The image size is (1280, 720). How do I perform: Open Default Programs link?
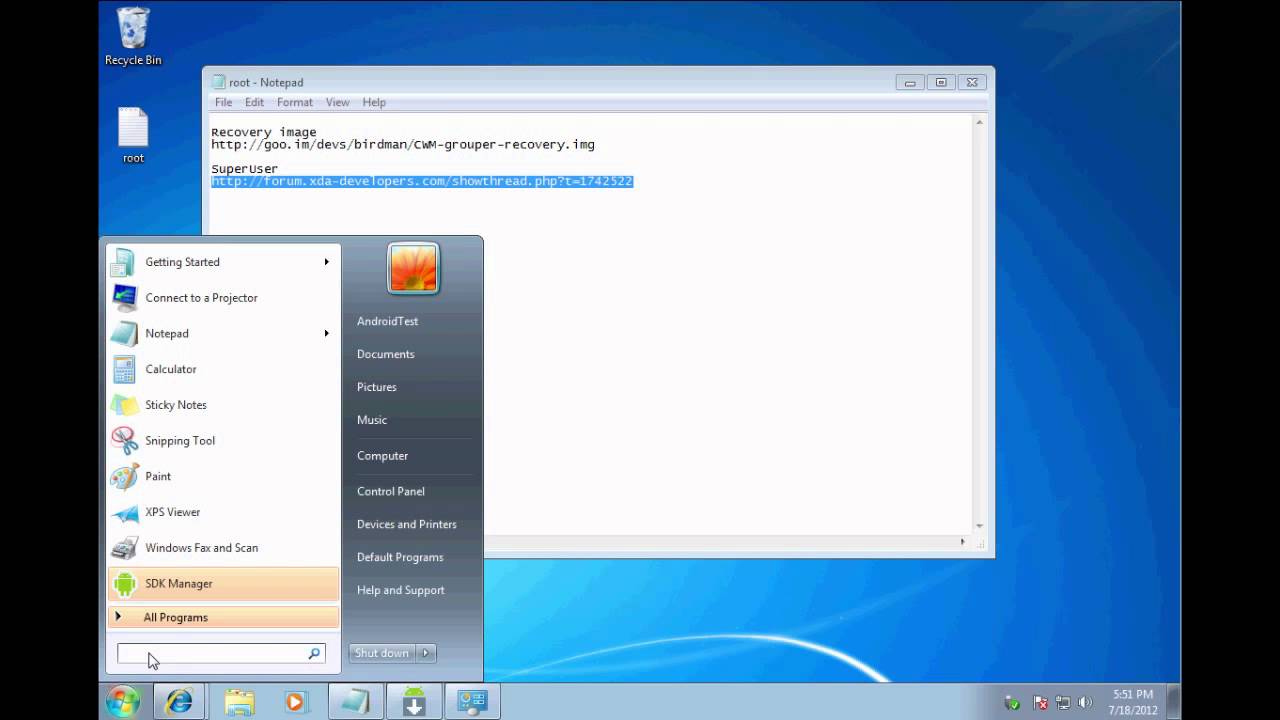[x=400, y=557]
